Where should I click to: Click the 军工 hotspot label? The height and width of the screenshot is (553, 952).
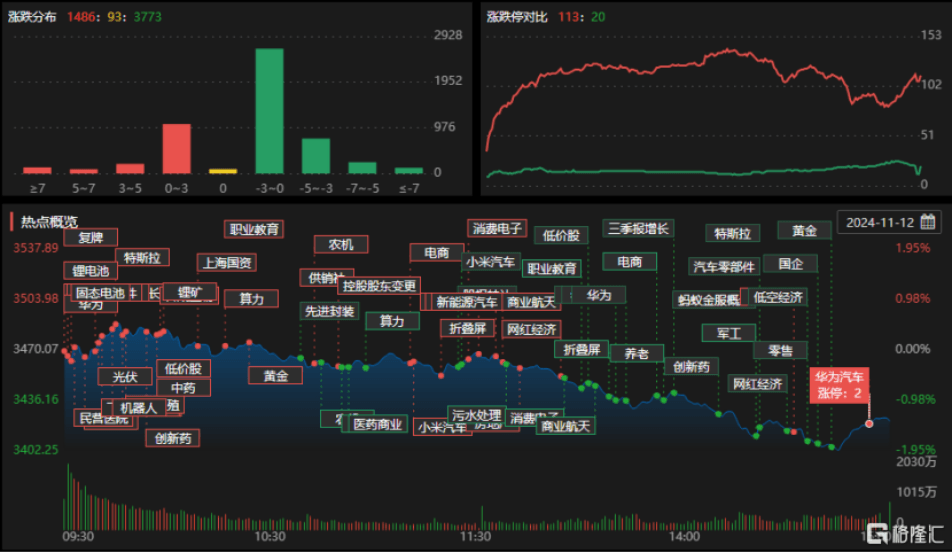pos(729,333)
